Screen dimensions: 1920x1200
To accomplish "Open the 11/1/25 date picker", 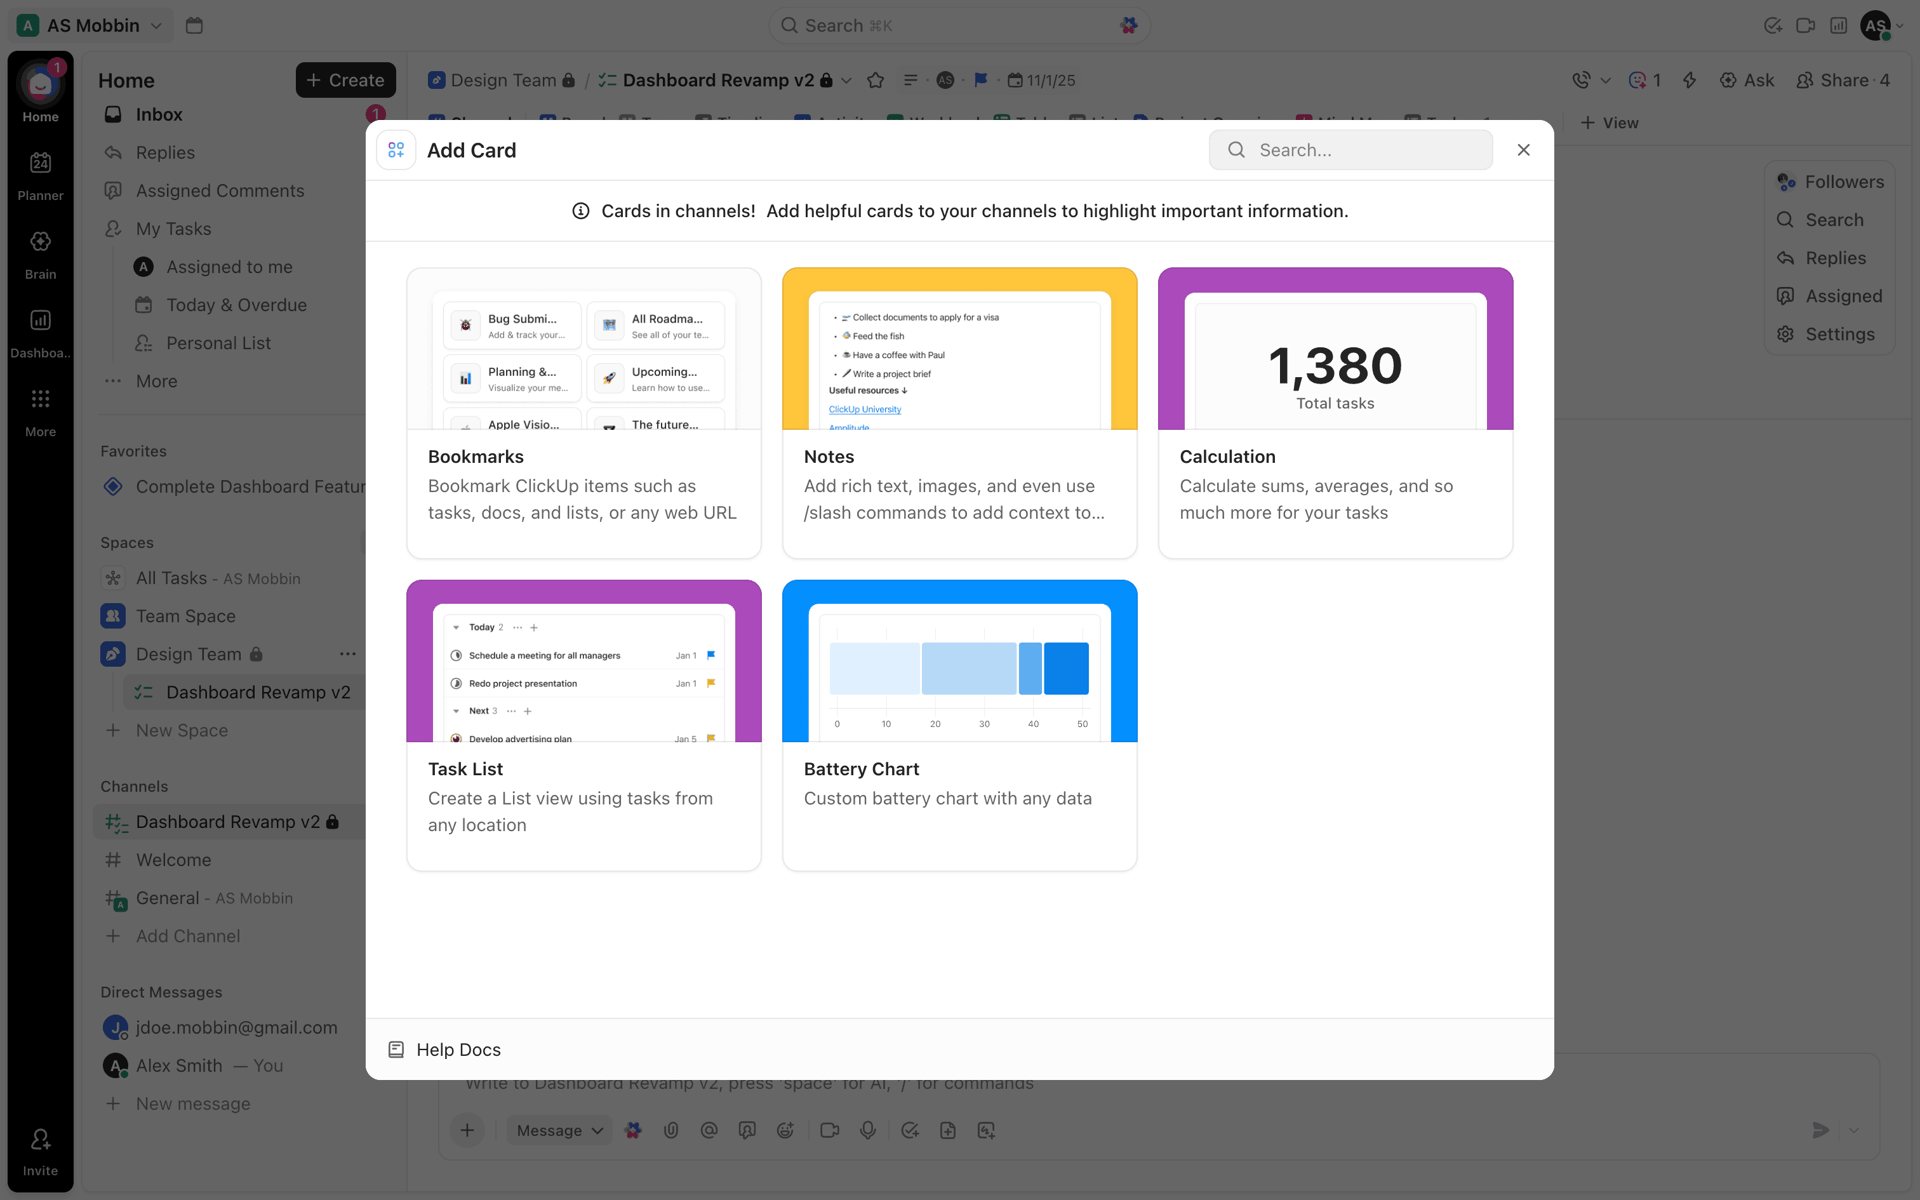I will point(1041,80).
